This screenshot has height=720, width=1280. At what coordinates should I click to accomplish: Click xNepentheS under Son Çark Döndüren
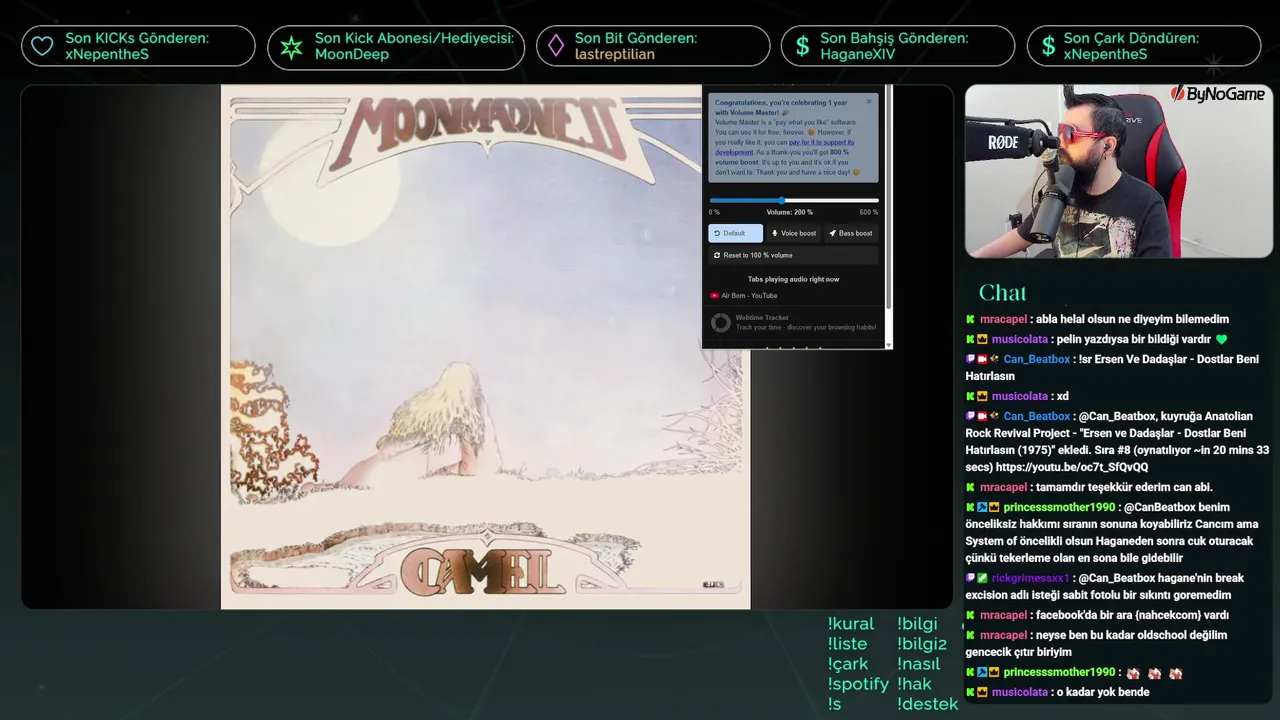1105,54
